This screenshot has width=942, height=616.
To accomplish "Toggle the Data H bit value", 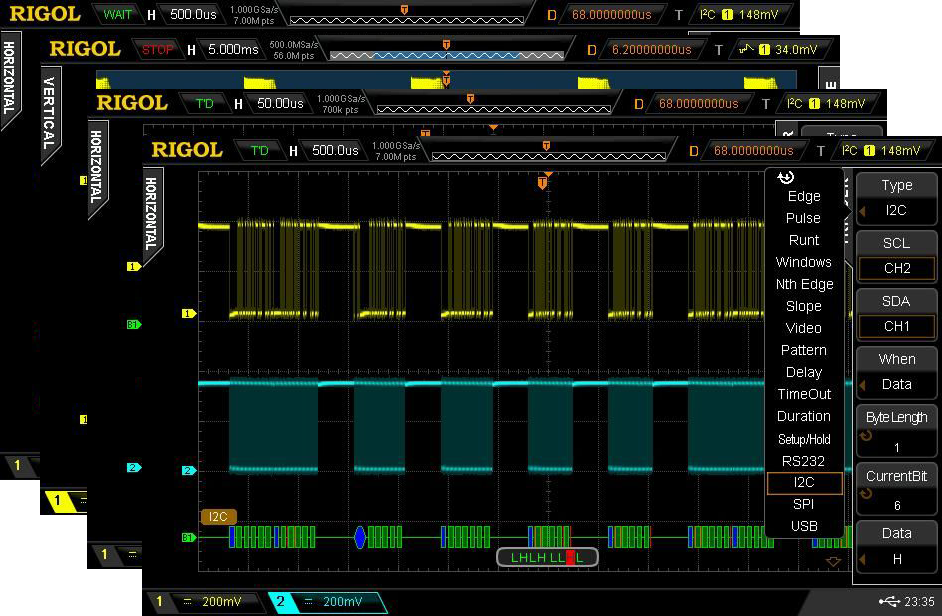I will 896,546.
